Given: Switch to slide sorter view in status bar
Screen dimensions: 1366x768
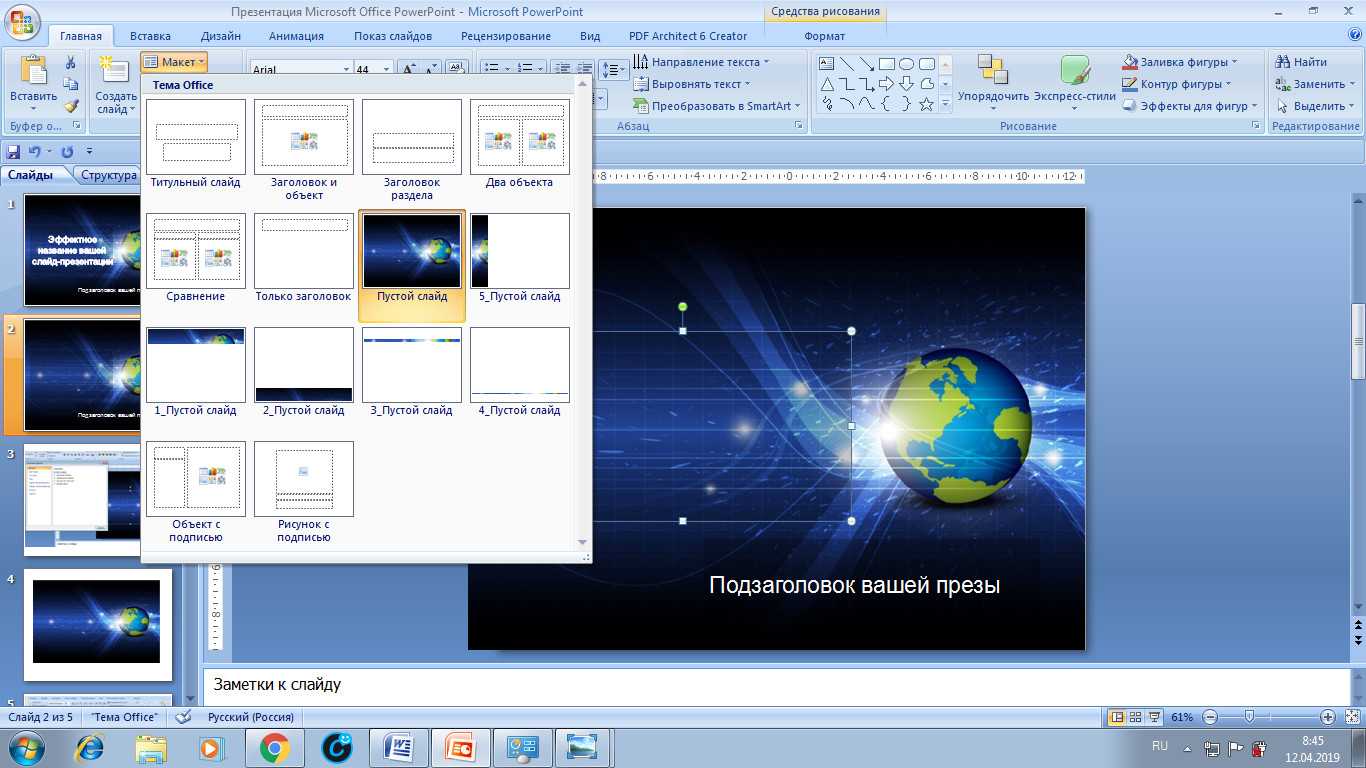Looking at the screenshot, I should pos(1136,717).
